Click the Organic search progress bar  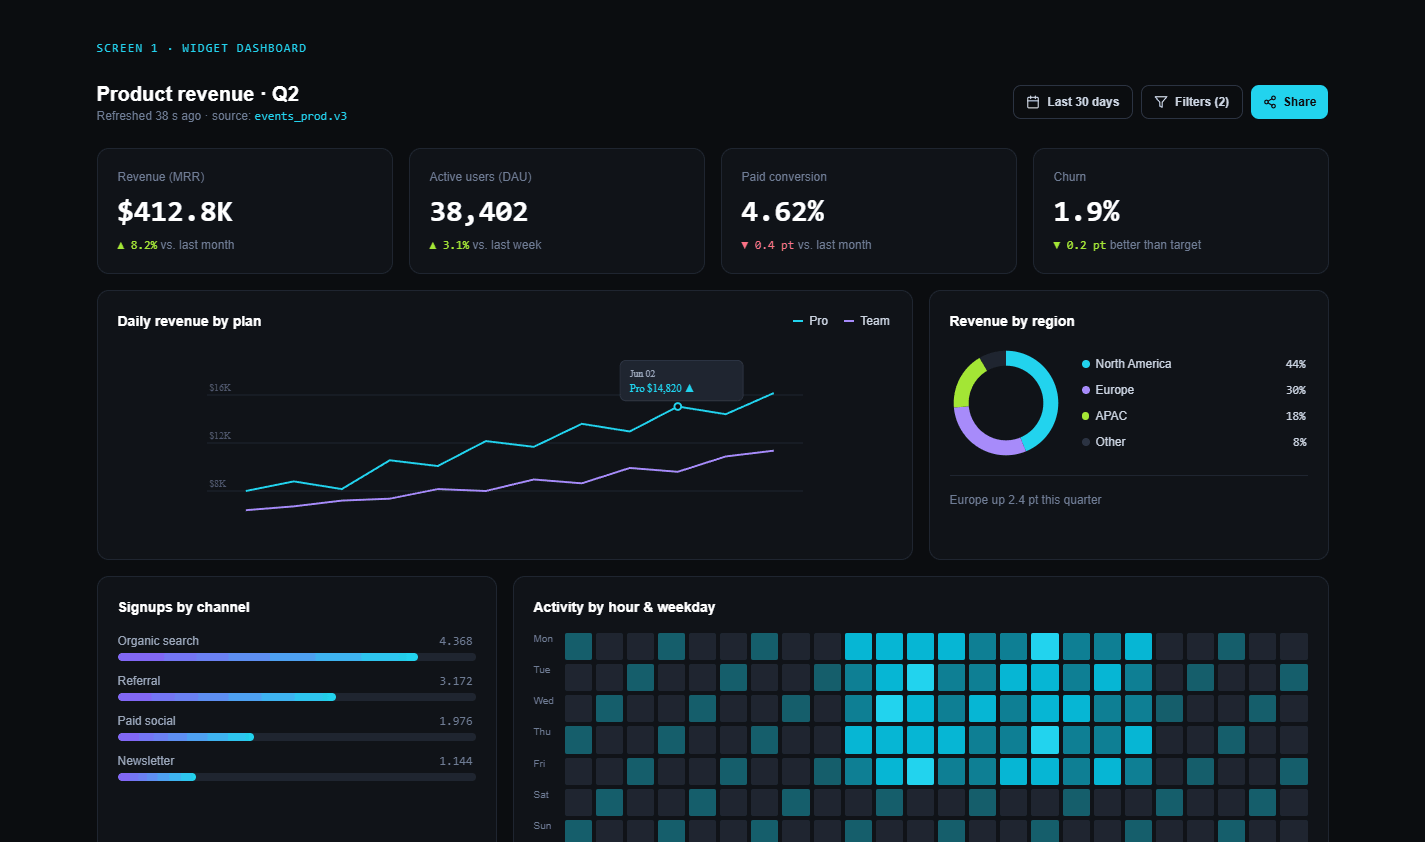point(297,657)
